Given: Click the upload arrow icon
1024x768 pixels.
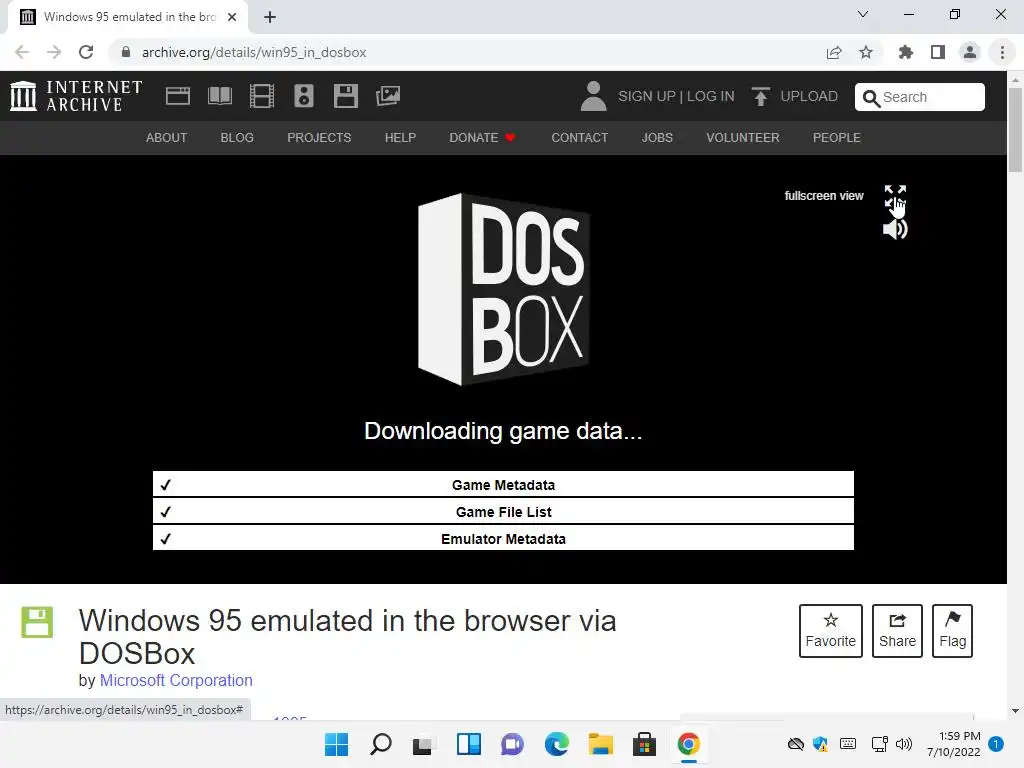Looking at the screenshot, I should tap(760, 96).
